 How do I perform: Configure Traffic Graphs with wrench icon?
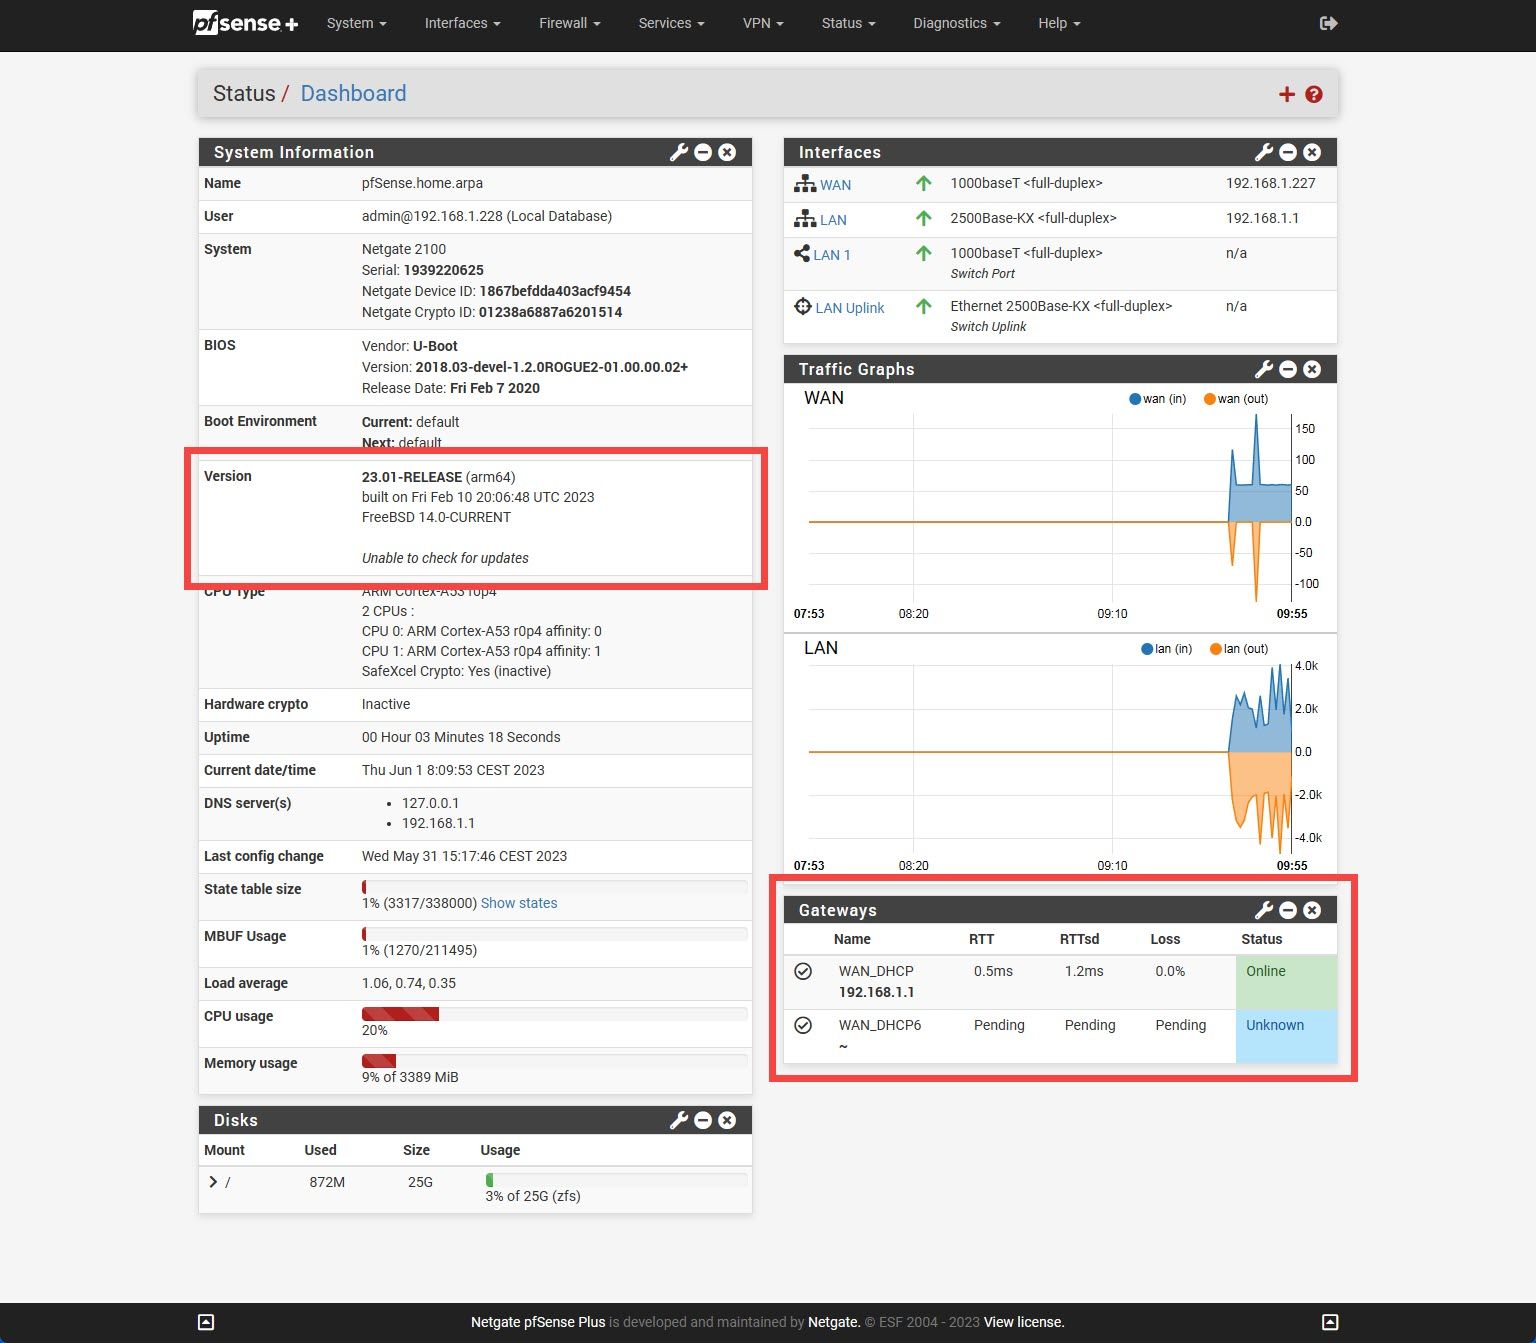click(x=1264, y=369)
